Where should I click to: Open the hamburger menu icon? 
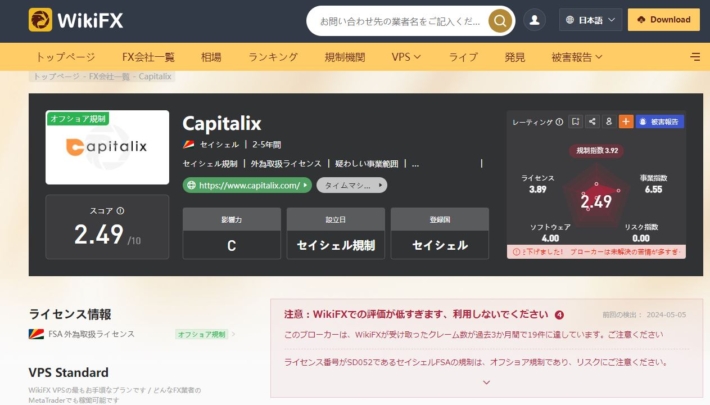coord(695,57)
